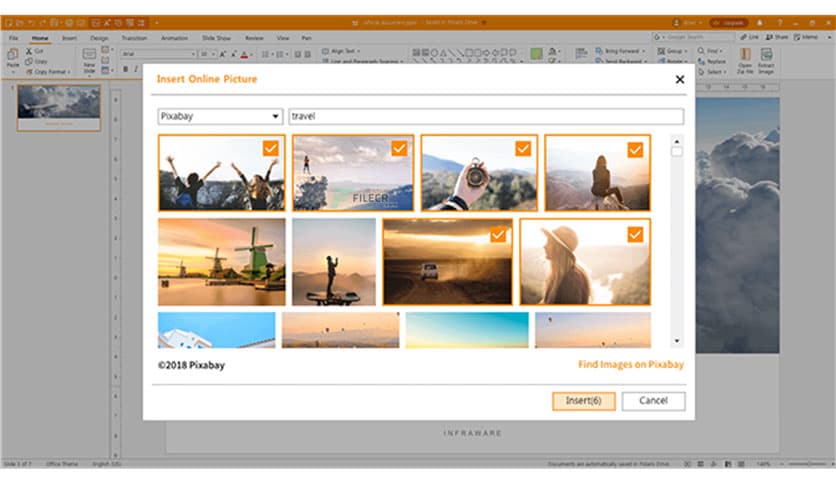
Task: Click the Copy icon in the ribbon
Action: [x=29, y=61]
